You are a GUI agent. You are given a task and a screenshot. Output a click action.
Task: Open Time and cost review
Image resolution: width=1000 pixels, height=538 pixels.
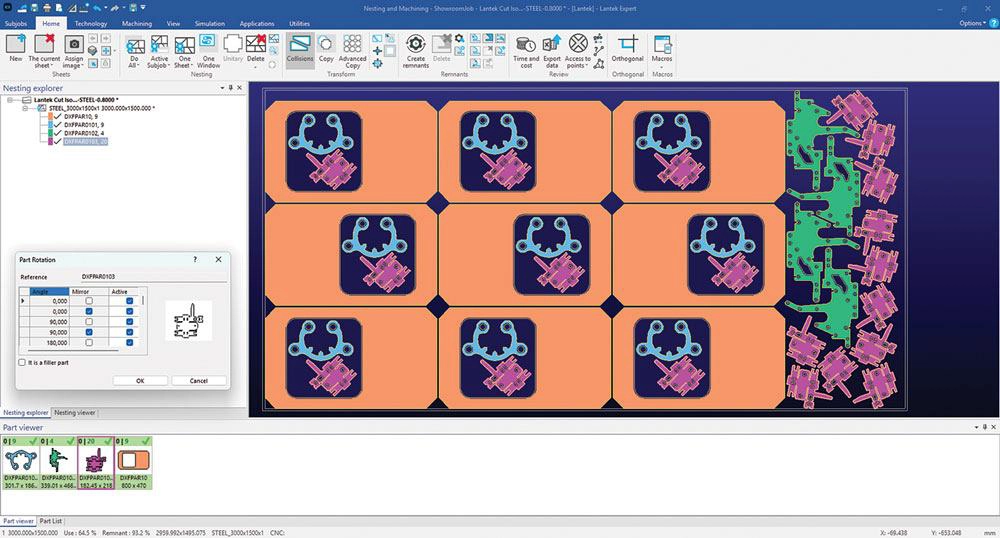pyautogui.click(x=526, y=45)
